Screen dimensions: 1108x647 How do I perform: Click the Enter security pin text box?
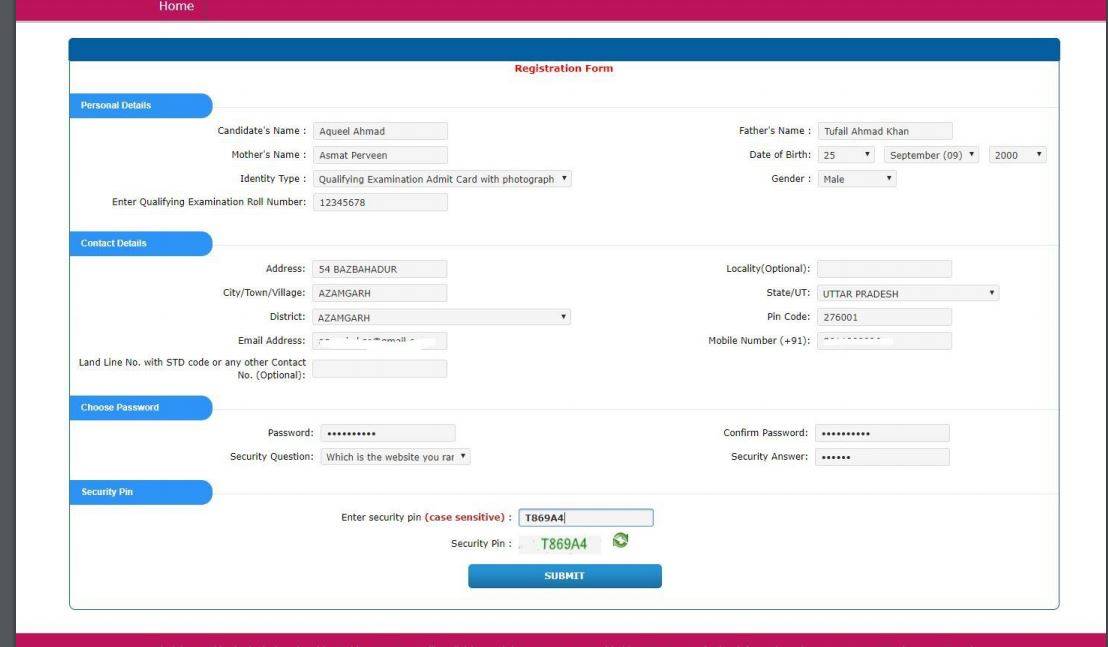pyautogui.click(x=585, y=518)
